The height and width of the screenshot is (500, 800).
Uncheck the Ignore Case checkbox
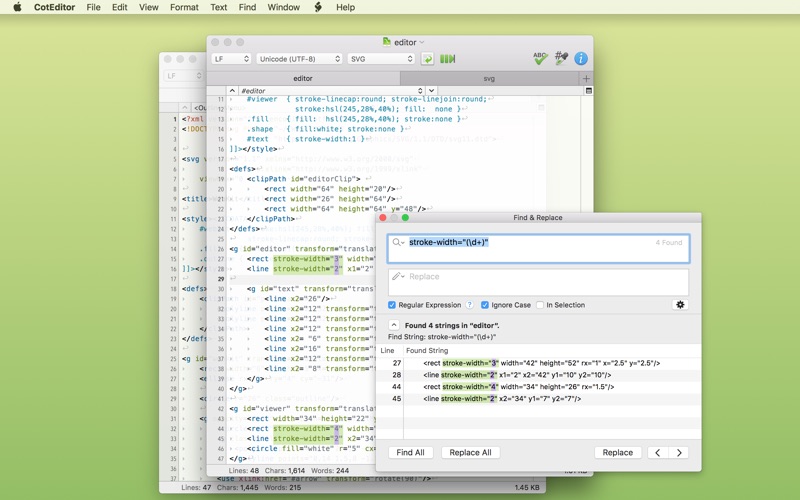point(485,305)
